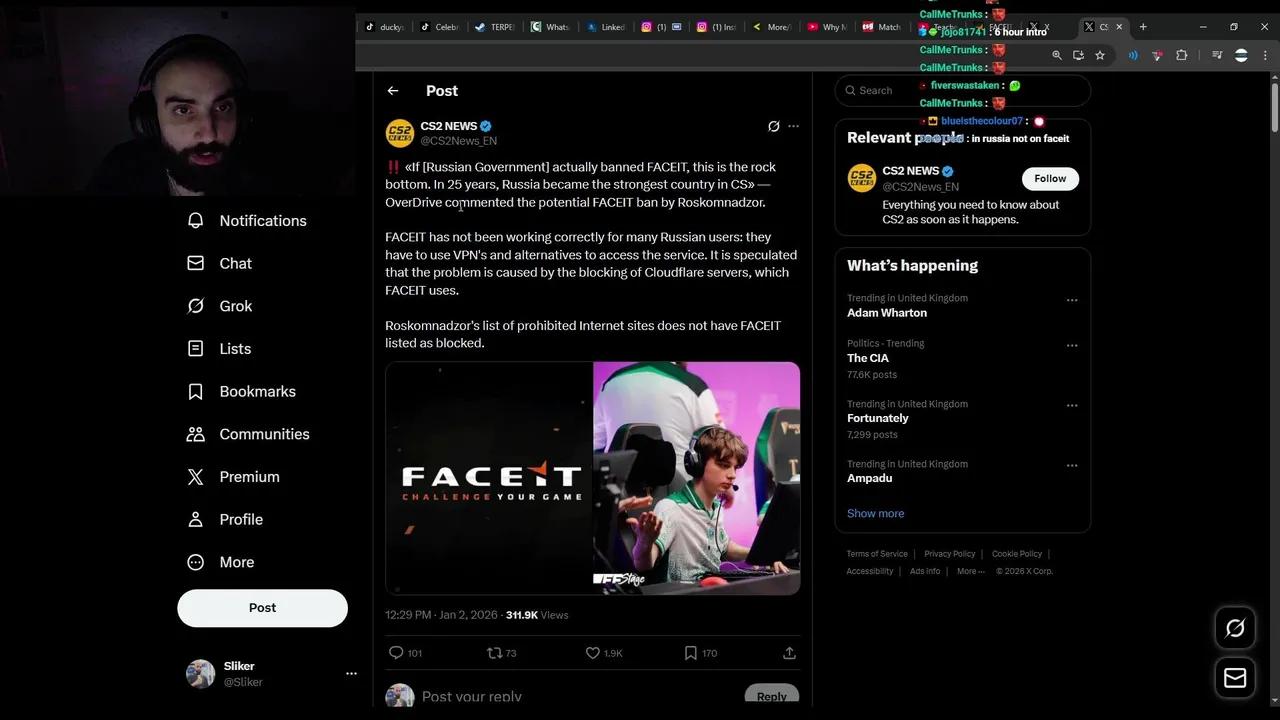Open the Adam Wharton trending topic

coord(887,313)
